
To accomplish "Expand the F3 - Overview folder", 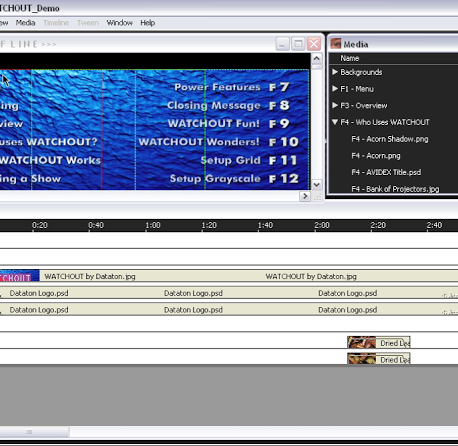I will [x=335, y=105].
